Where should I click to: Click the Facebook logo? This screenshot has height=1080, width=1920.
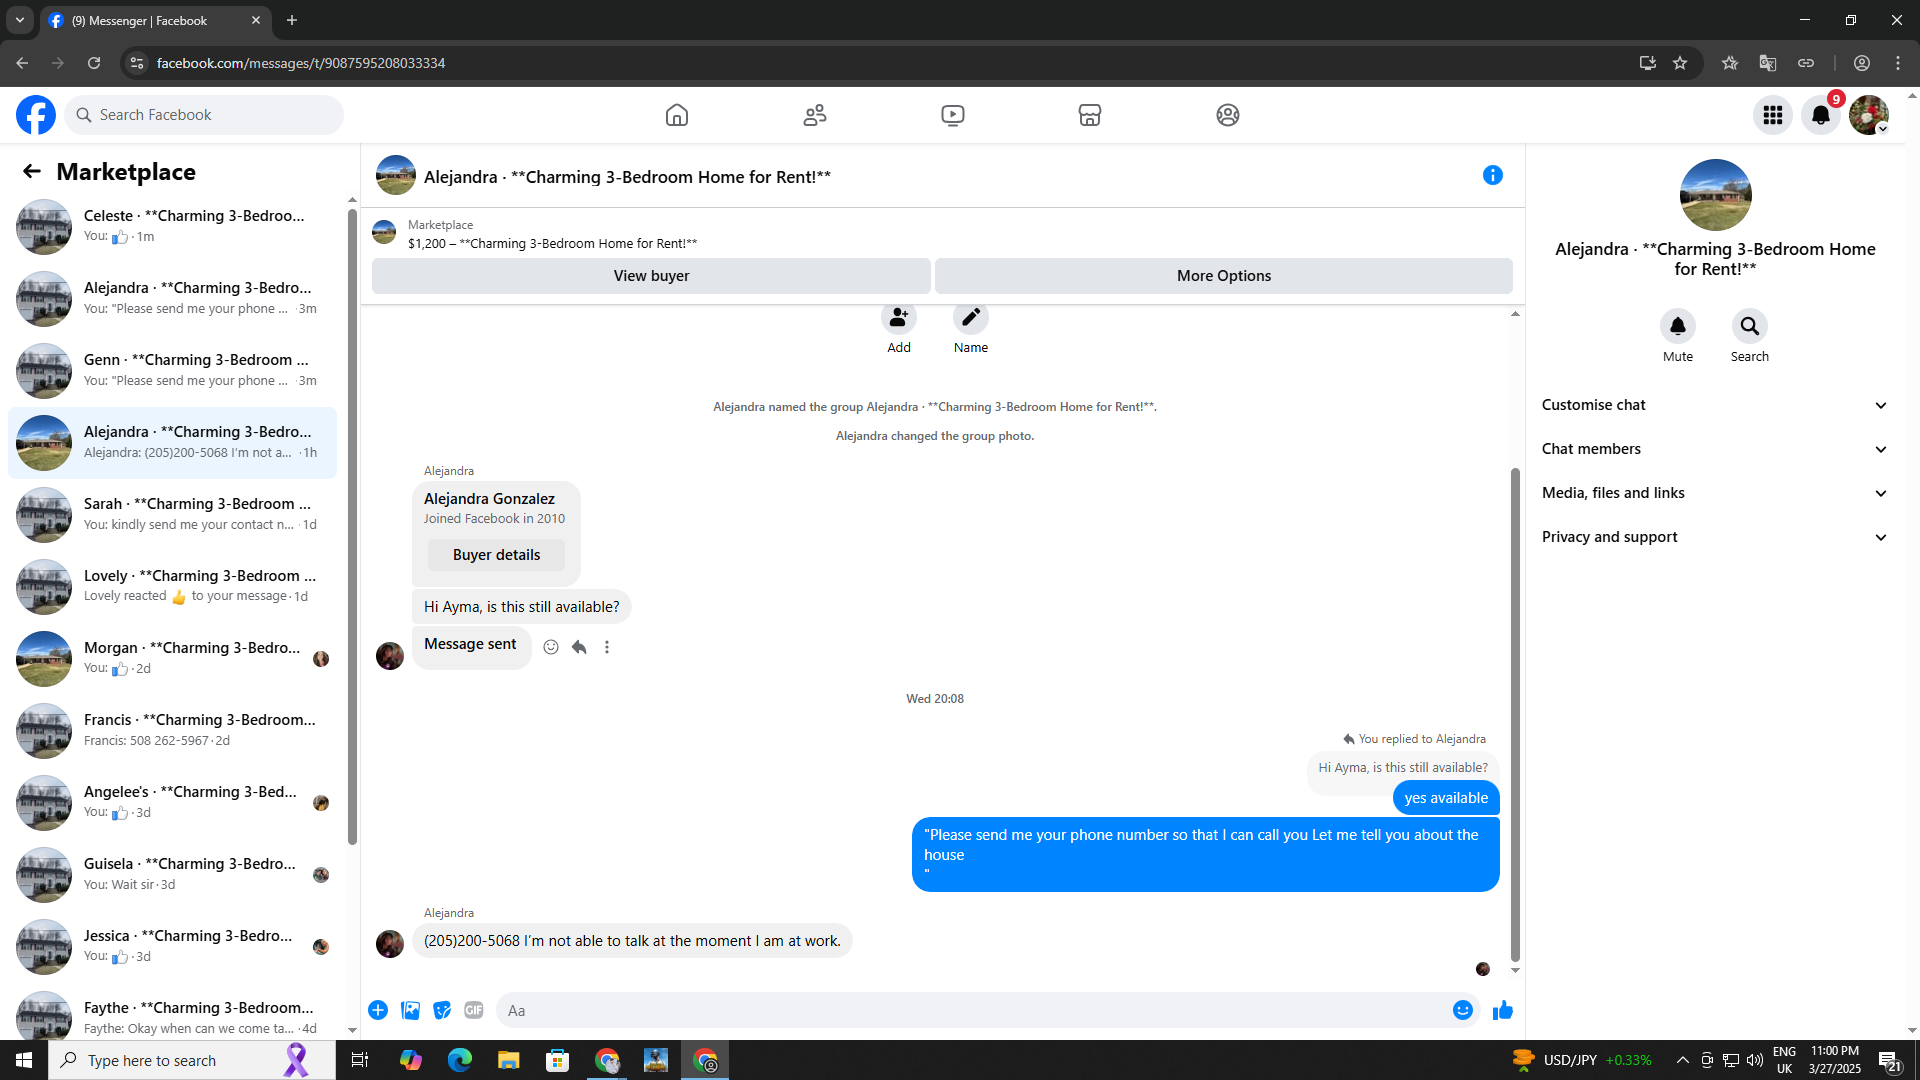click(36, 115)
